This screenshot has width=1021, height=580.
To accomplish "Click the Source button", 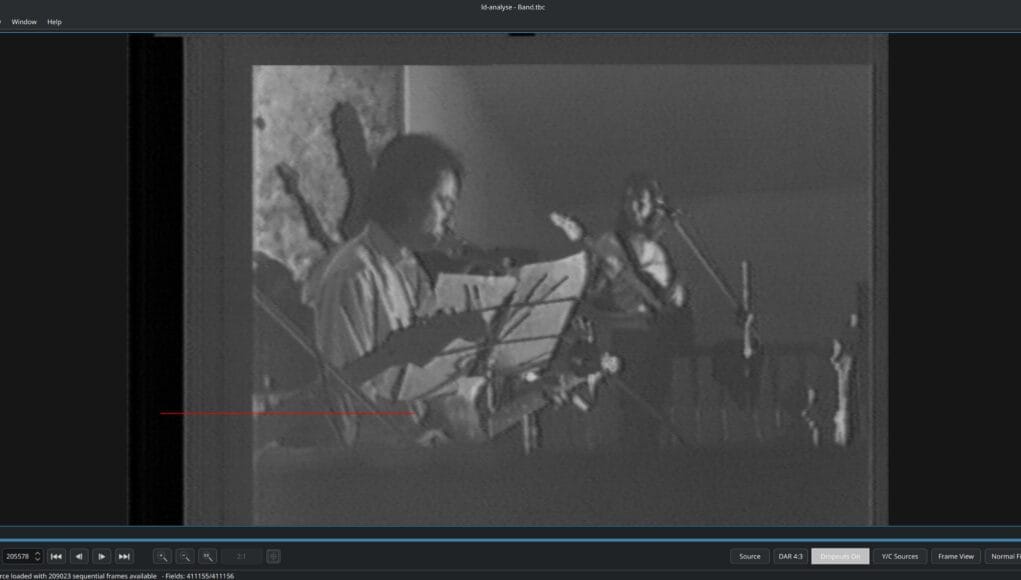I will pyautogui.click(x=749, y=556).
